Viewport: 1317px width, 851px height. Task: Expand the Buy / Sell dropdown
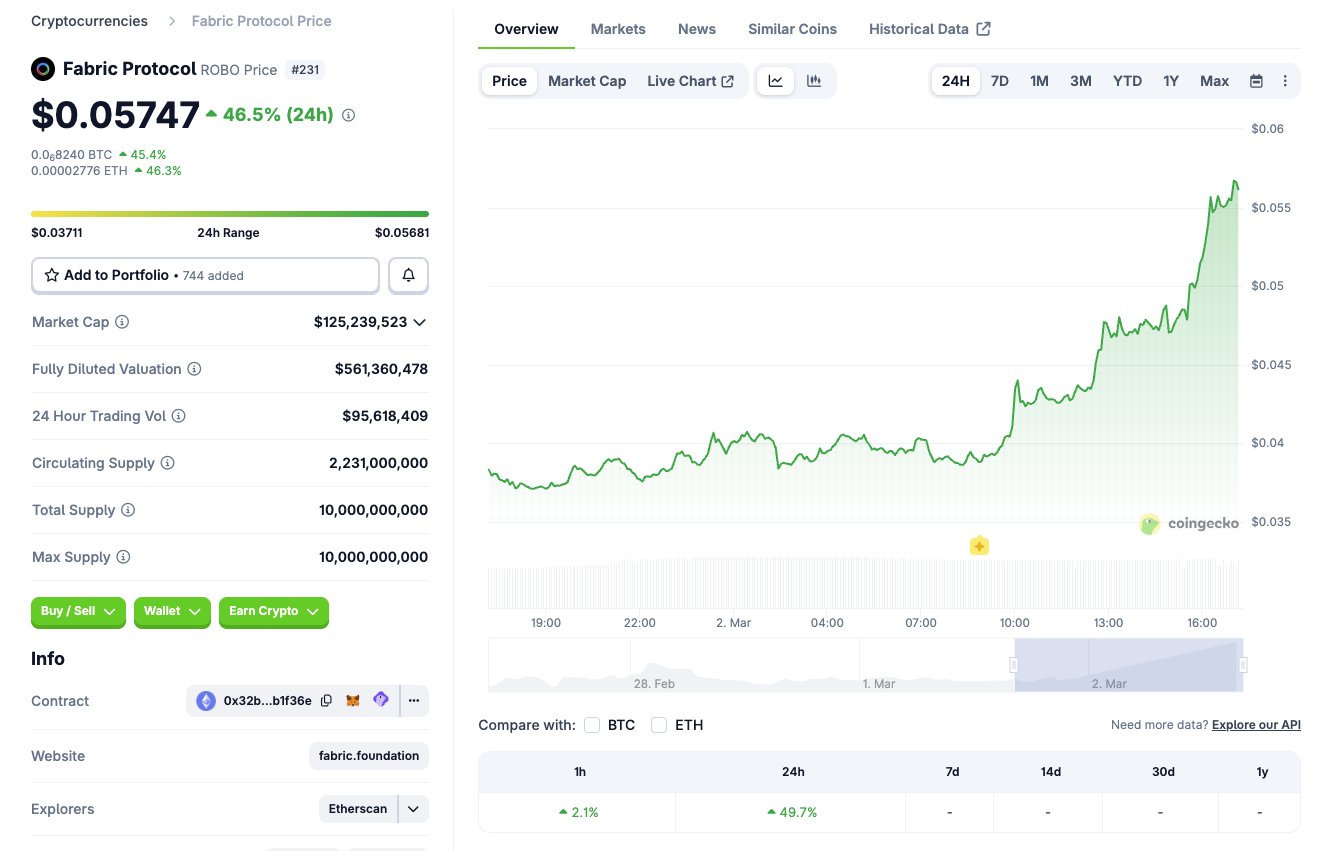click(x=79, y=611)
